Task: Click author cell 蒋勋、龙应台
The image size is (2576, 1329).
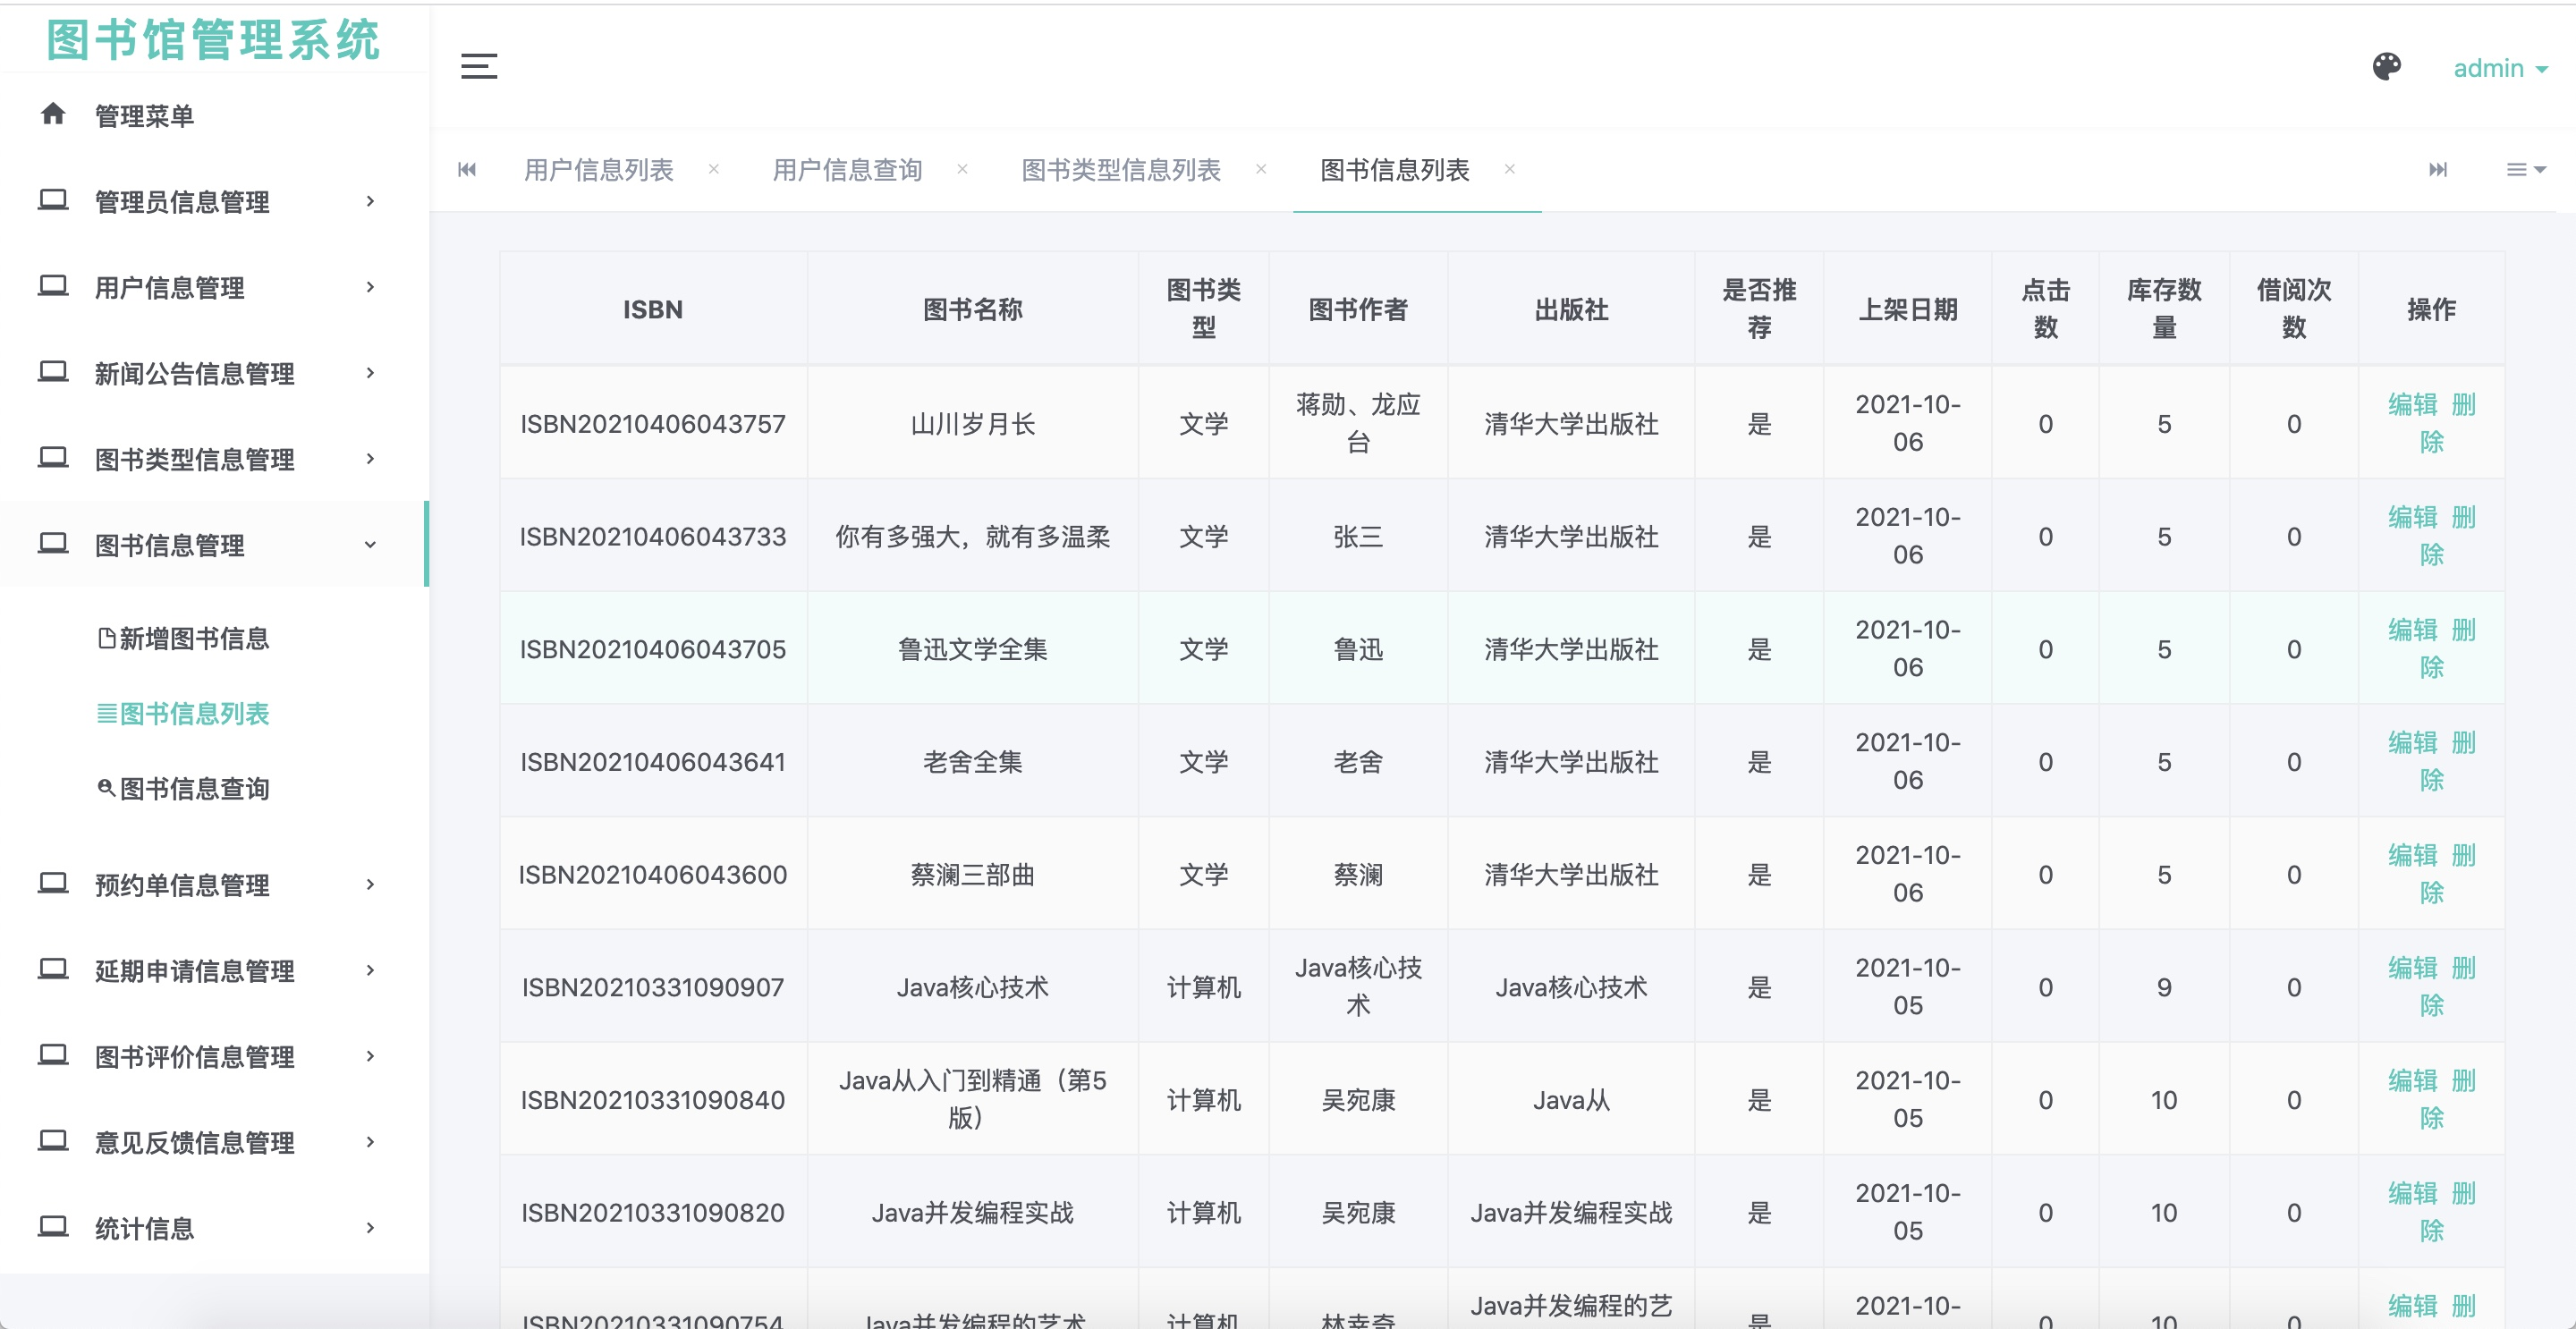Action: 1358,423
